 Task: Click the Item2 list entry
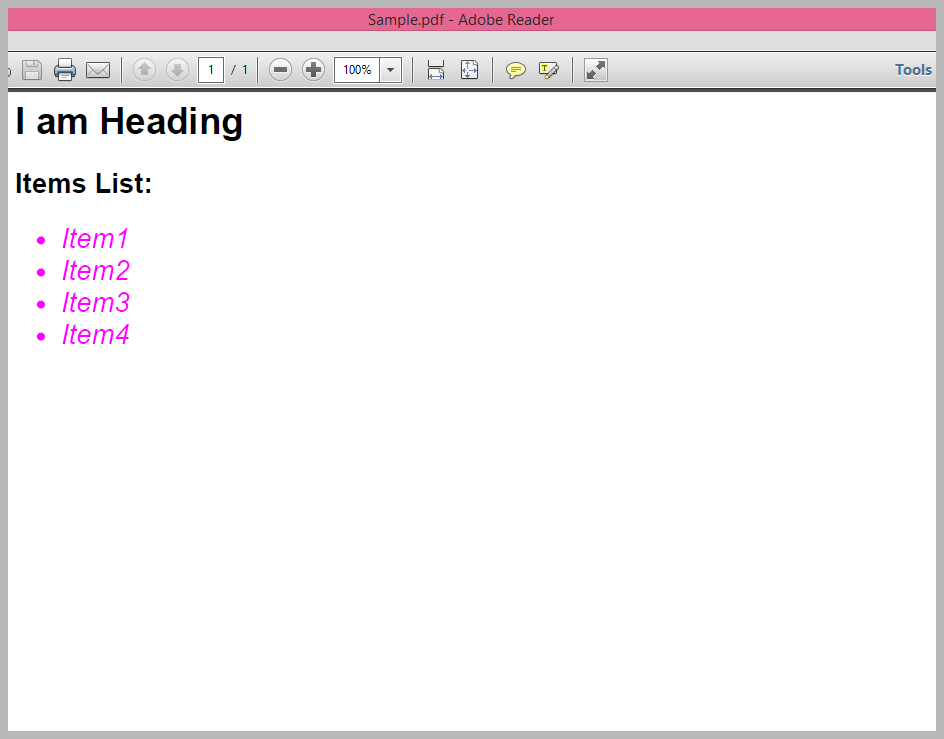(x=96, y=271)
